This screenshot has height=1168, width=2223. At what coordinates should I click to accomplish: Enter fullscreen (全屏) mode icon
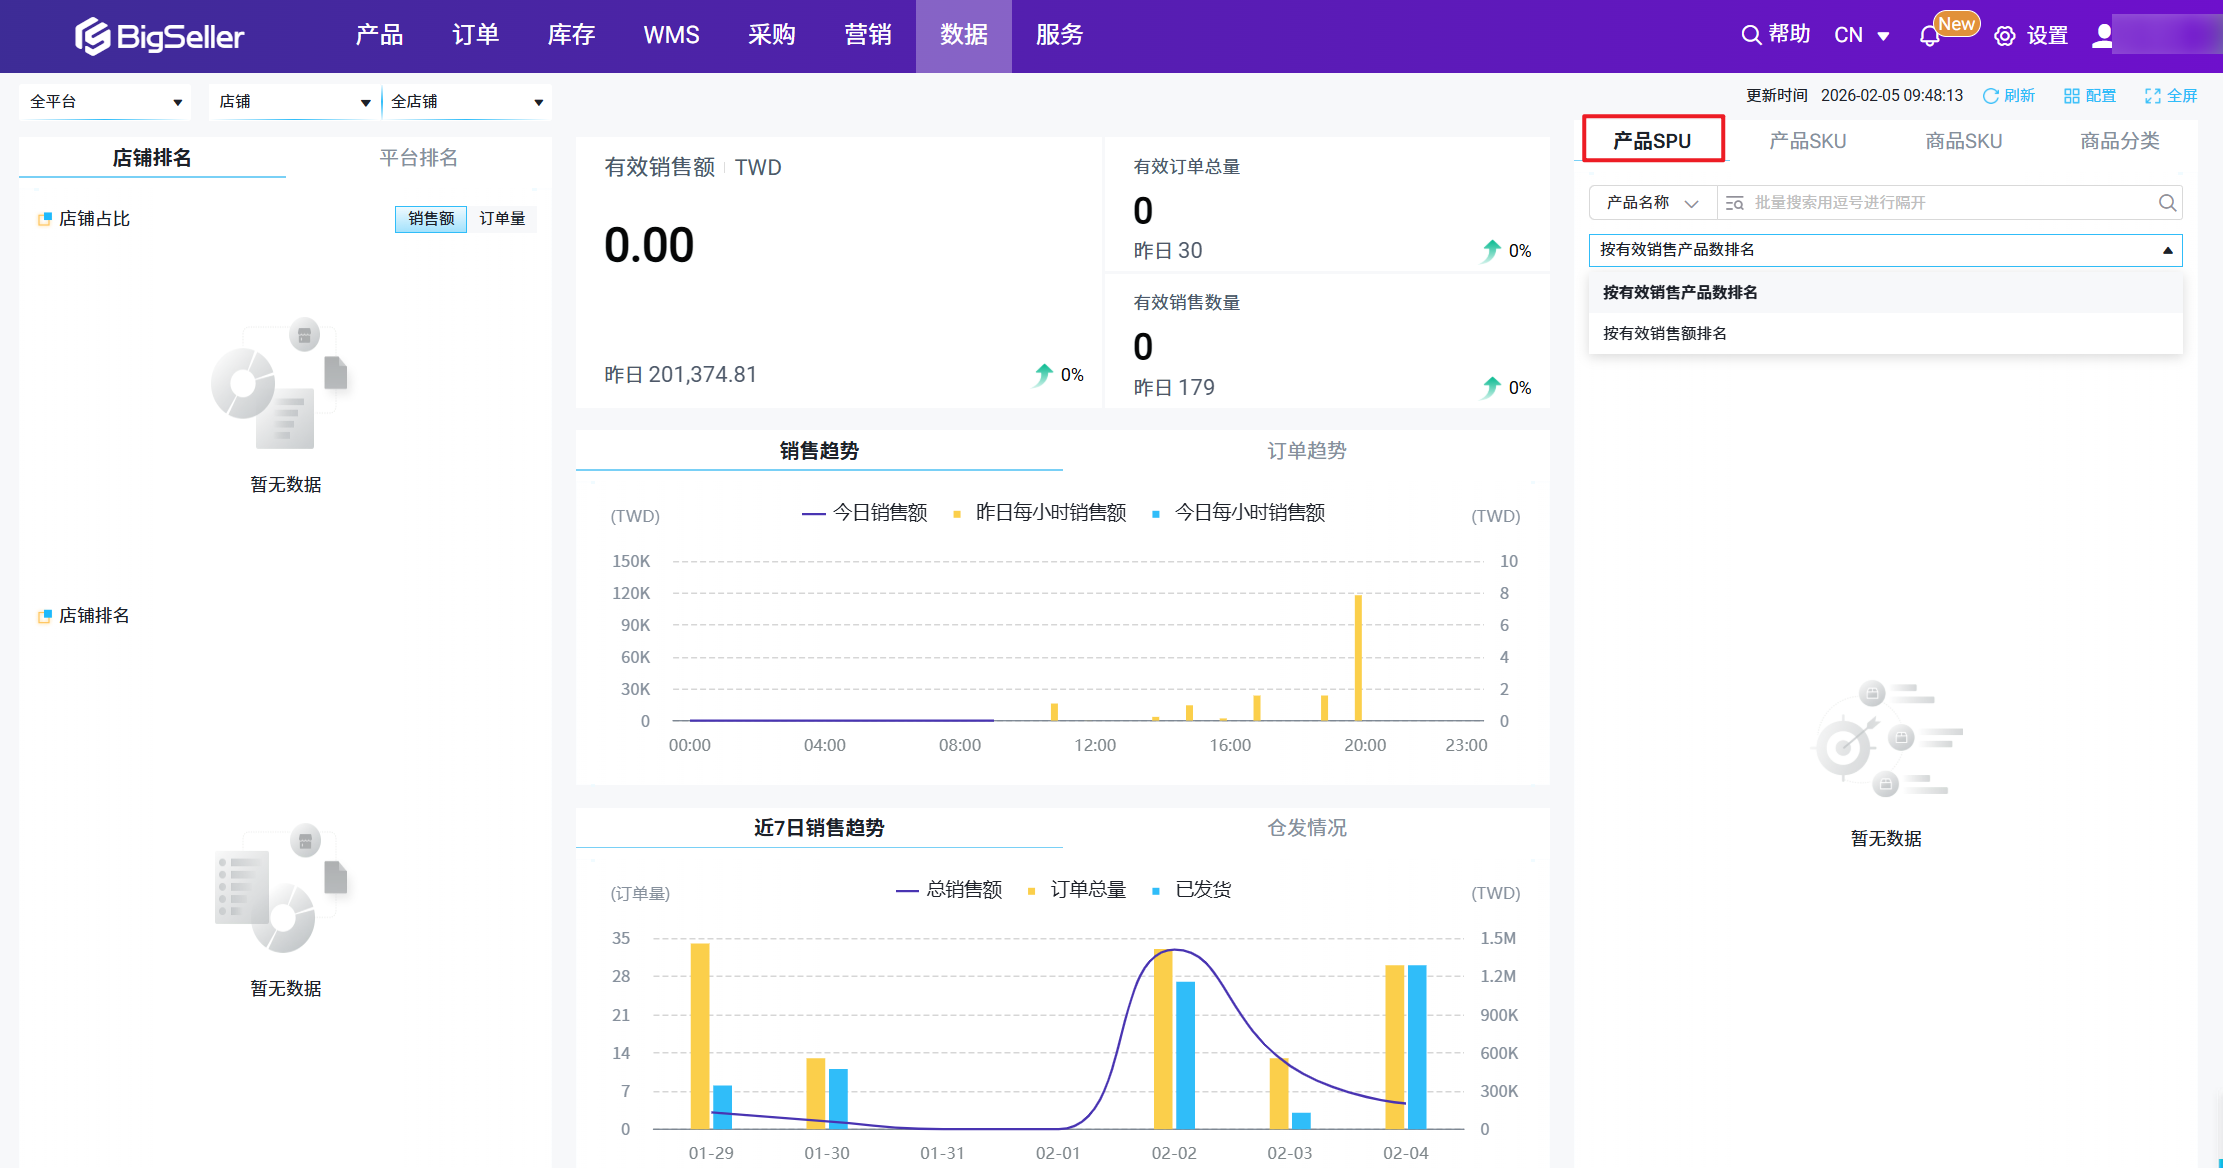(x=2153, y=96)
